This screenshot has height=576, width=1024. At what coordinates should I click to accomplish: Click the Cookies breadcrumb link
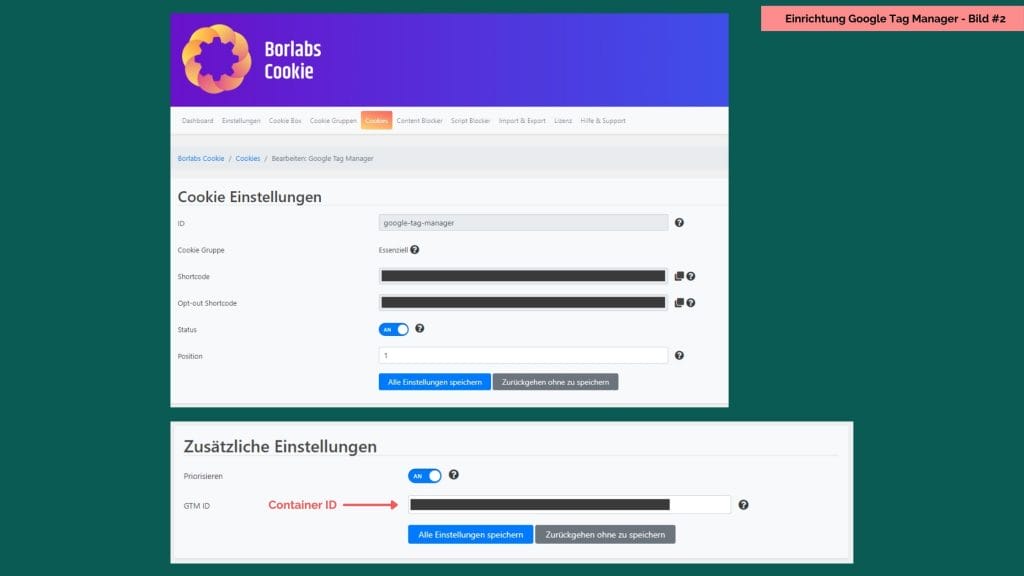[x=248, y=159]
